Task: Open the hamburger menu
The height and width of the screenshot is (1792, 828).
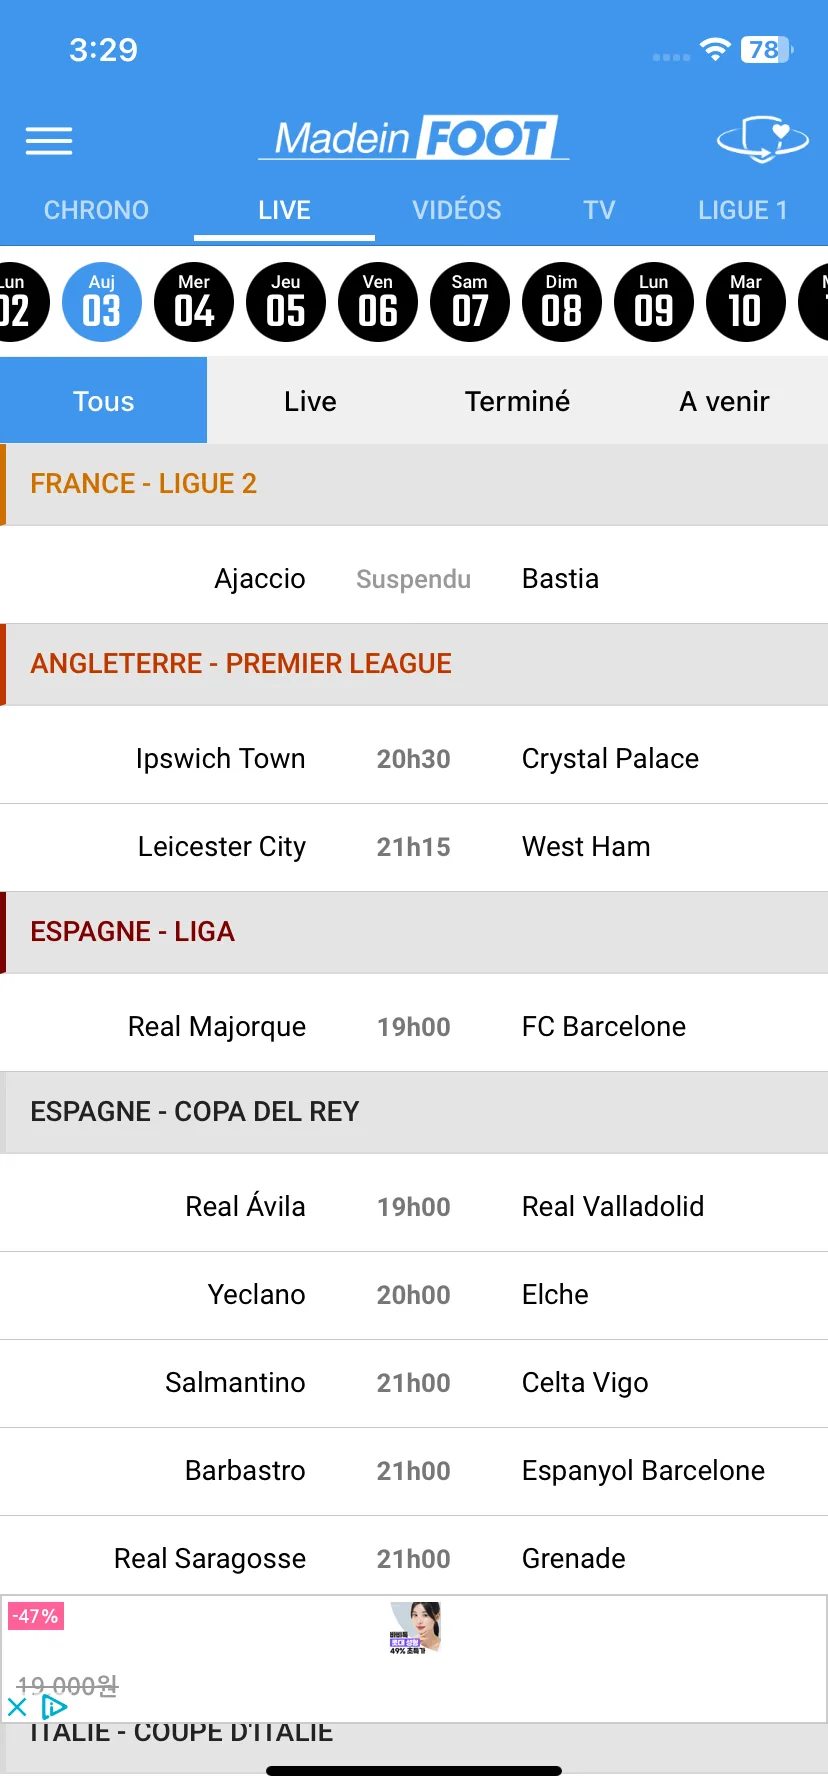Action: pyautogui.click(x=49, y=141)
